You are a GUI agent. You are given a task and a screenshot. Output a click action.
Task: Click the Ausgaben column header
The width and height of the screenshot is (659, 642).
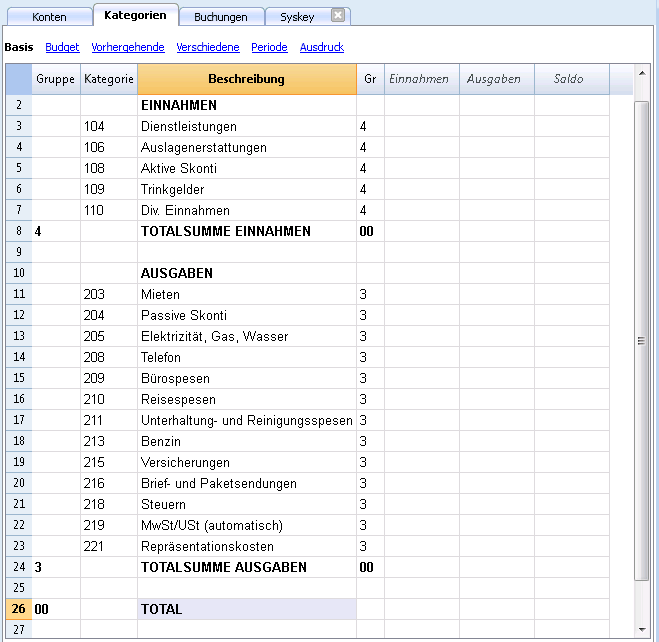[x=497, y=79]
